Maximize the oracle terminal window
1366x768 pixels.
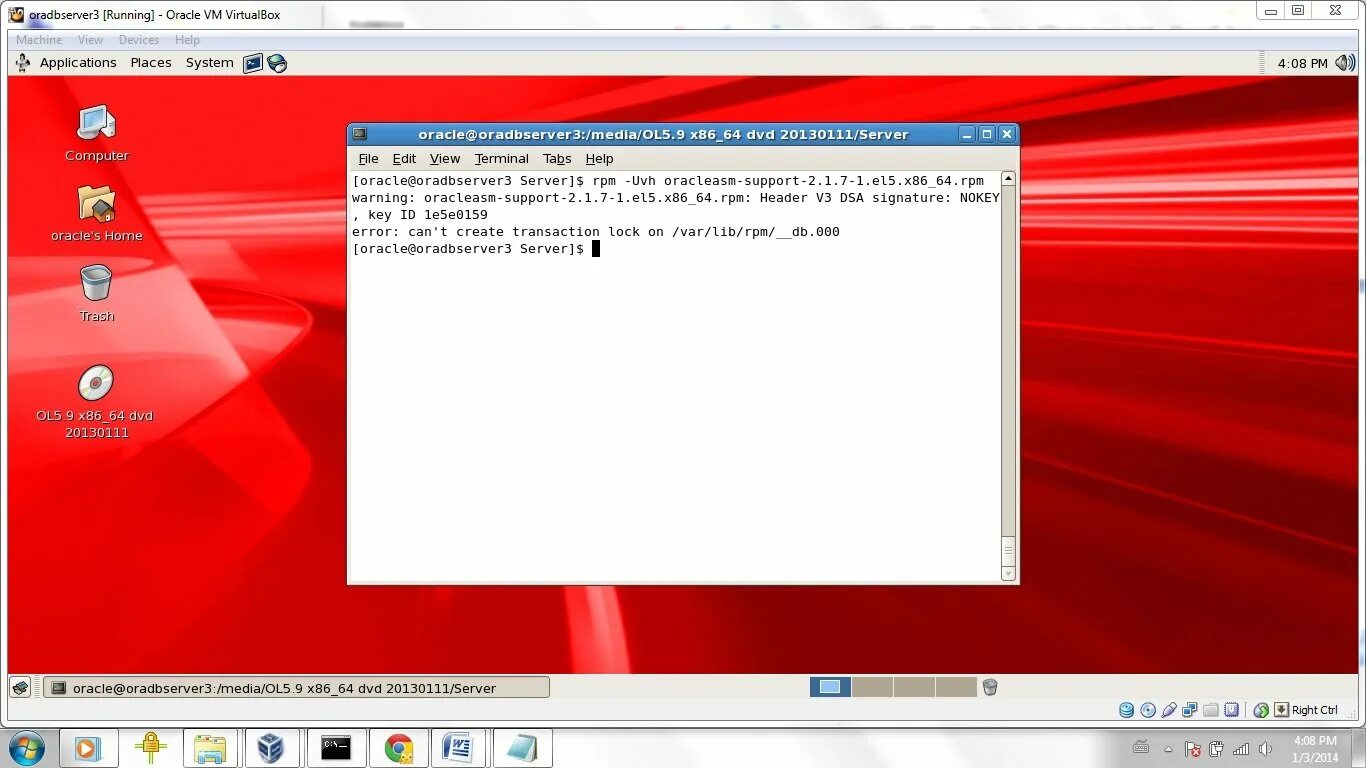click(x=987, y=134)
